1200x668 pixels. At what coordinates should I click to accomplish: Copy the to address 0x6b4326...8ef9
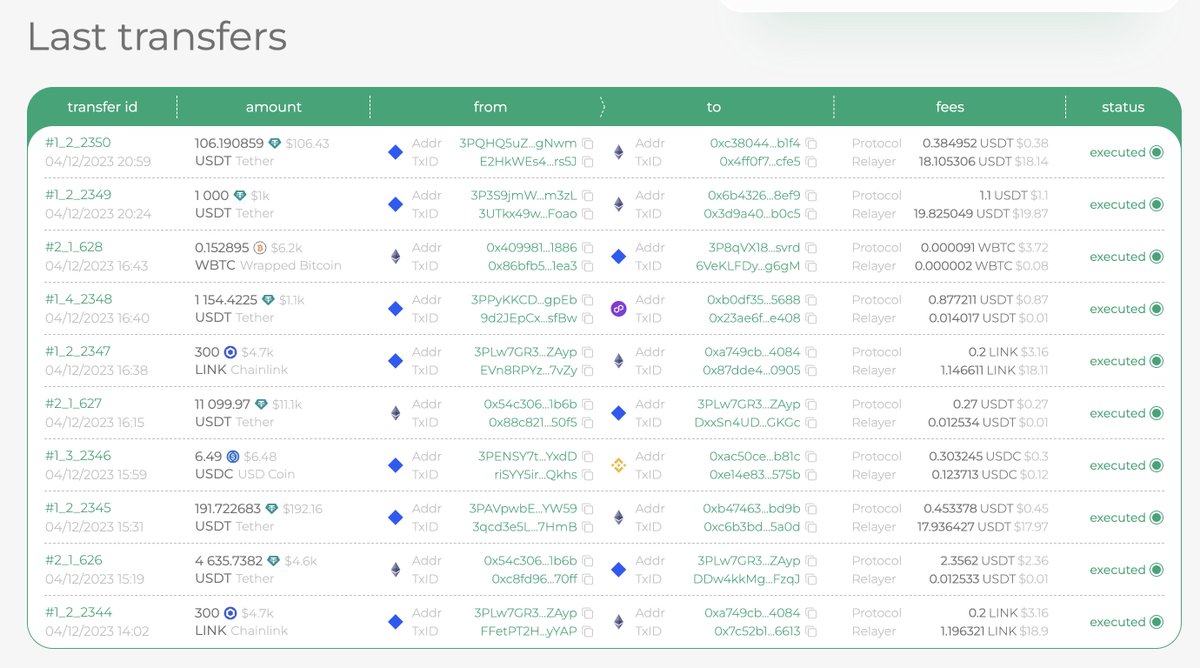click(x=811, y=196)
